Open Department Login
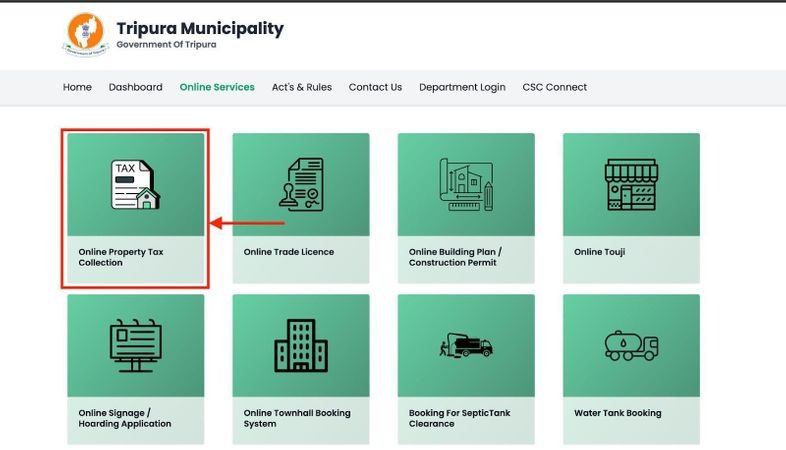This screenshot has width=786, height=450. [462, 87]
